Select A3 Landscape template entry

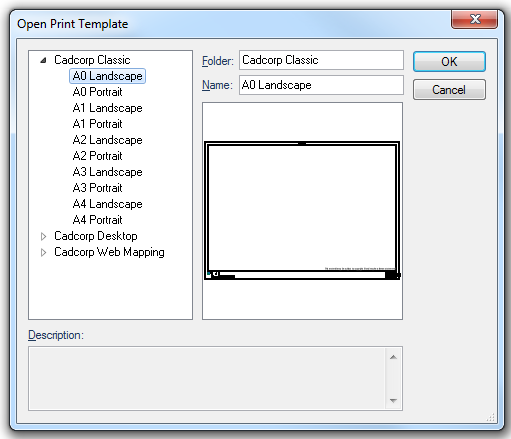tap(107, 172)
